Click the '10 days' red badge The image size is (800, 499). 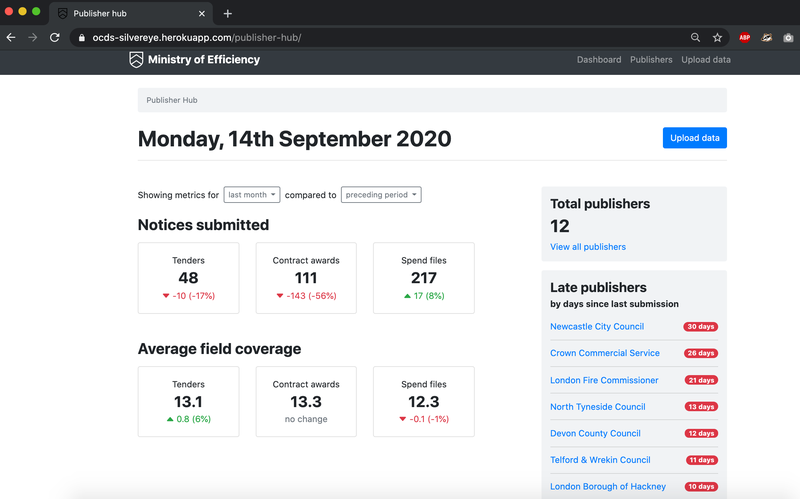[x=701, y=487]
